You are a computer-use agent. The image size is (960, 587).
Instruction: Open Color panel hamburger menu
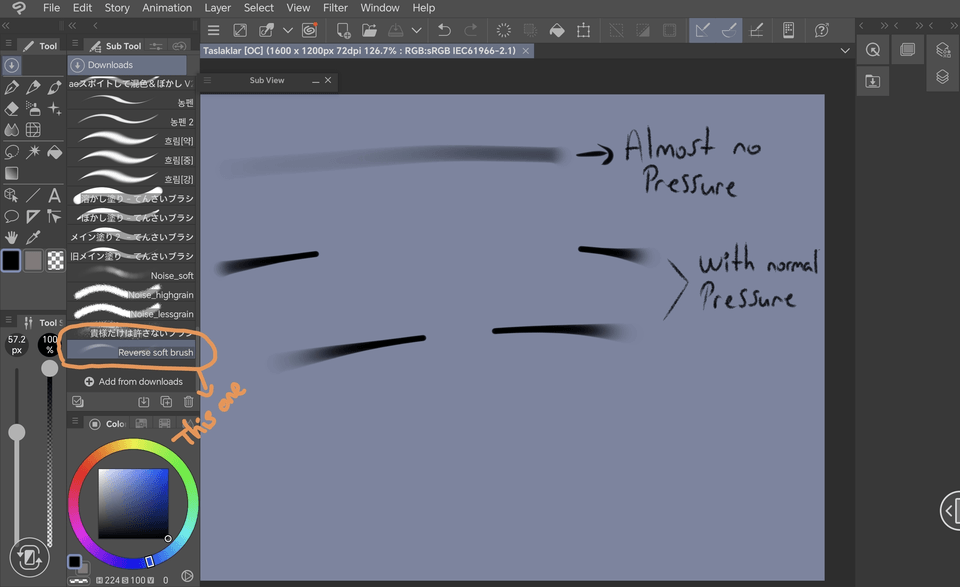[x=75, y=422]
